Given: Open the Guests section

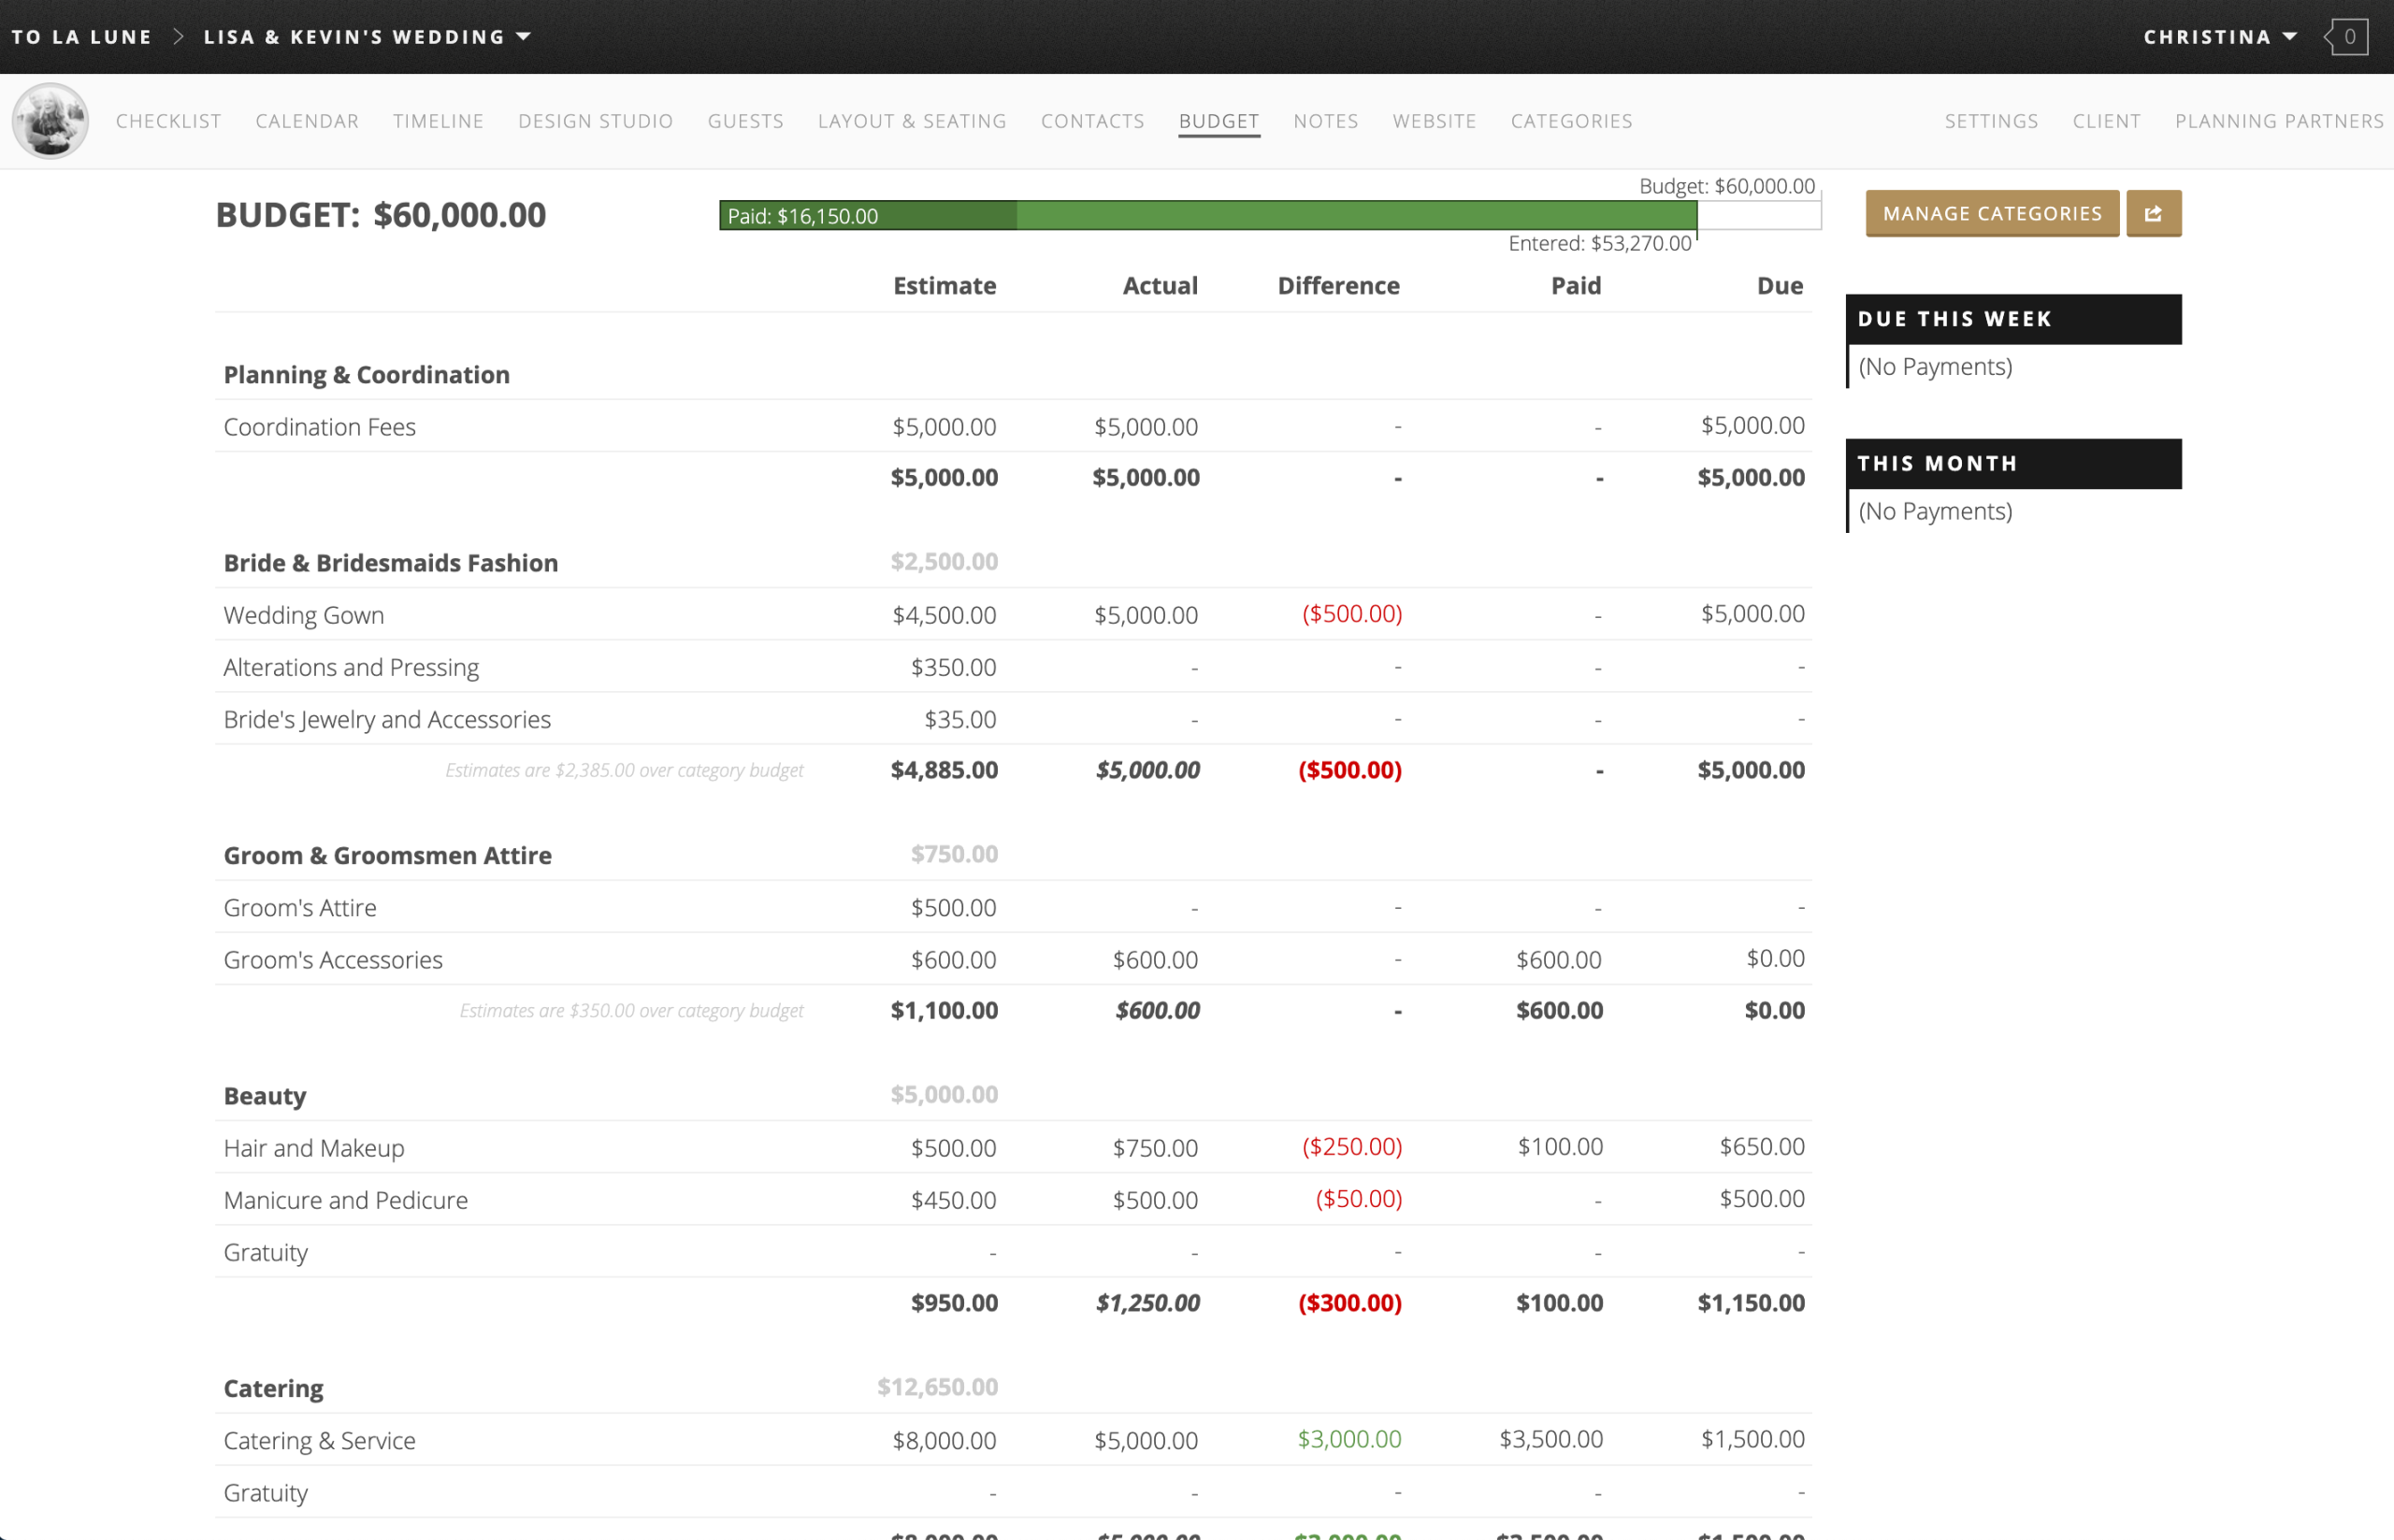Looking at the screenshot, I should 745,121.
